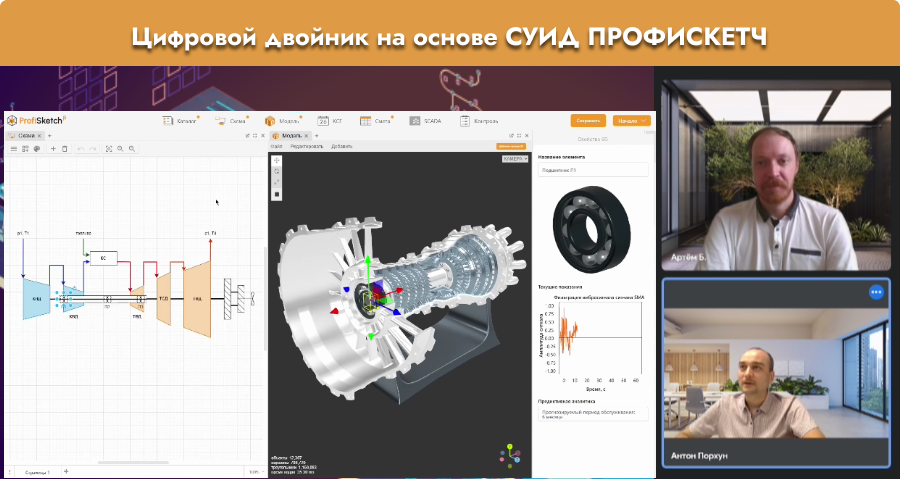Click the grid components icon in schema toolbar
The image size is (900, 479).
point(25,149)
